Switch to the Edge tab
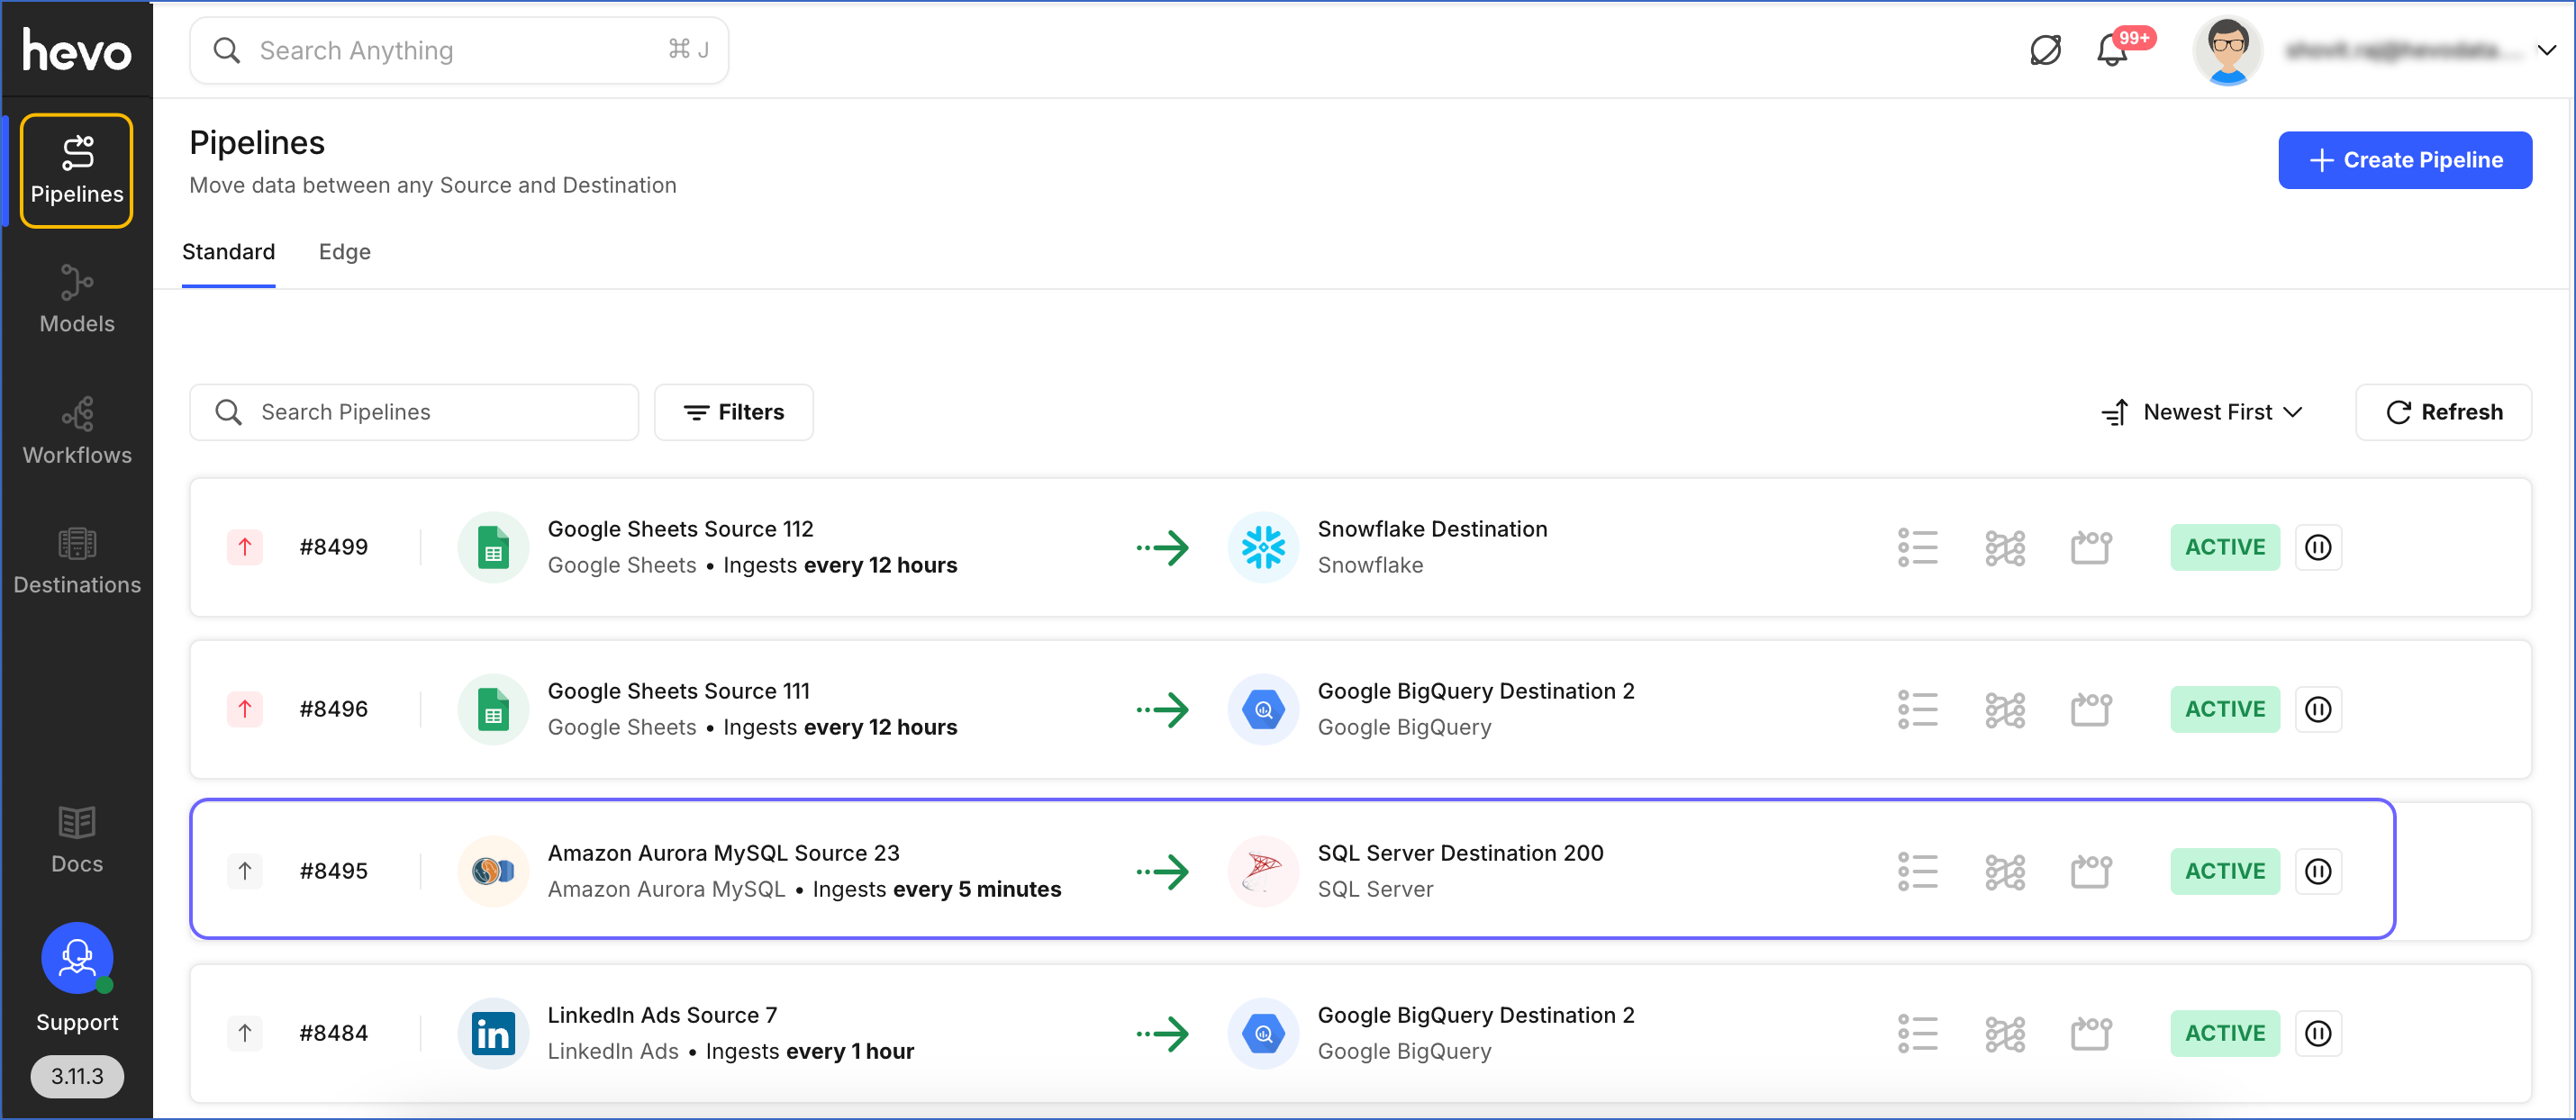 pos(344,252)
